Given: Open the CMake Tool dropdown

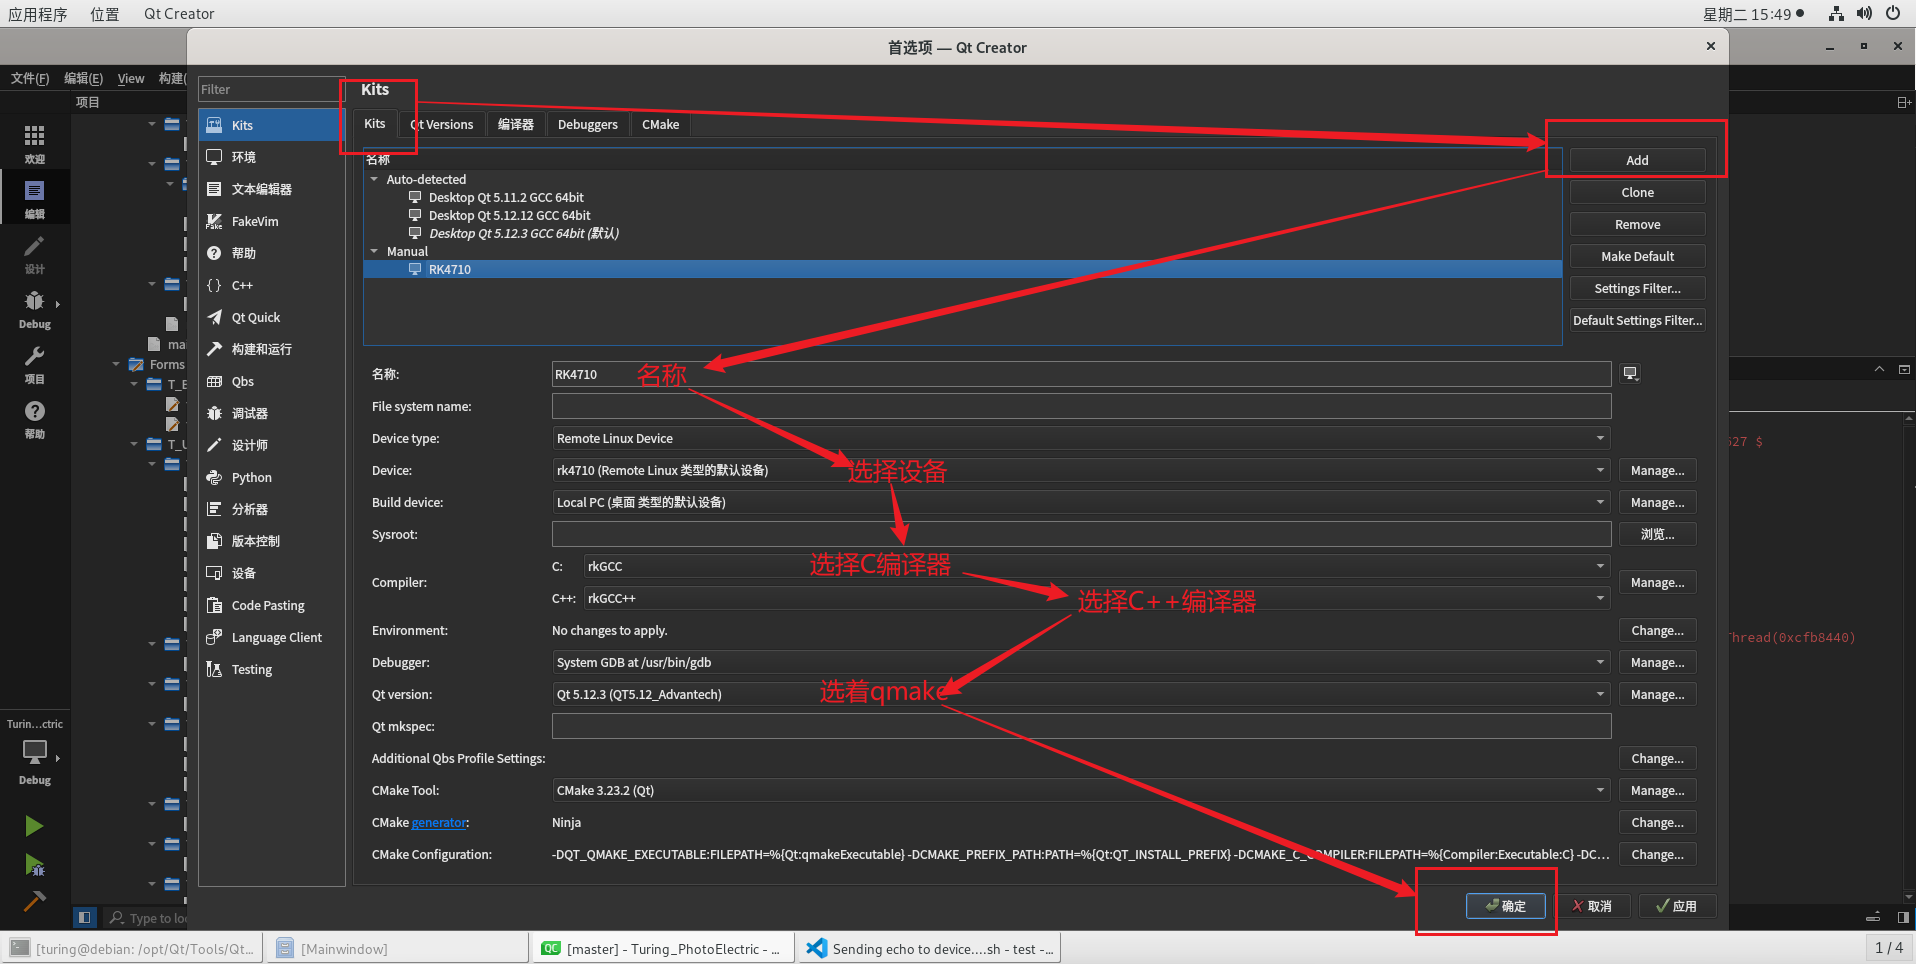Looking at the screenshot, I should click(x=1081, y=790).
